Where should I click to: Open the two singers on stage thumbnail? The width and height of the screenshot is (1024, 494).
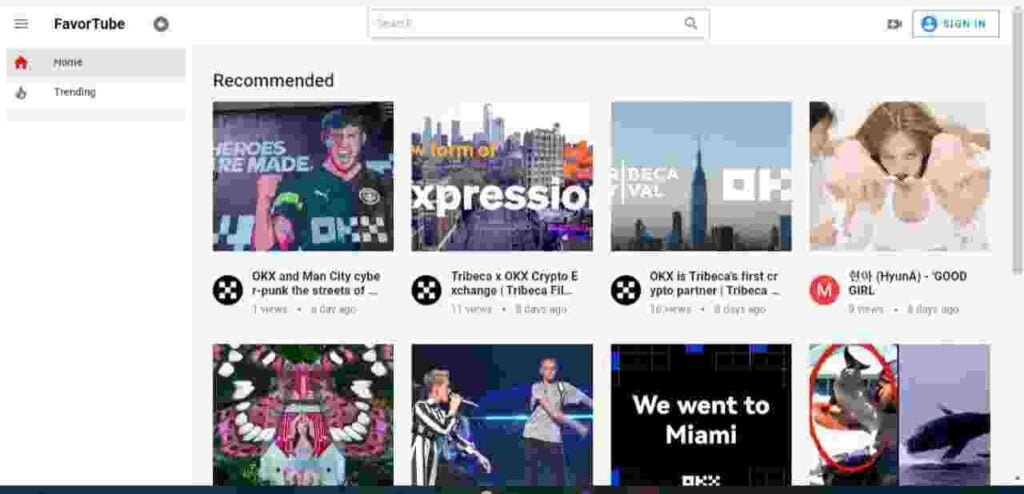pos(502,415)
